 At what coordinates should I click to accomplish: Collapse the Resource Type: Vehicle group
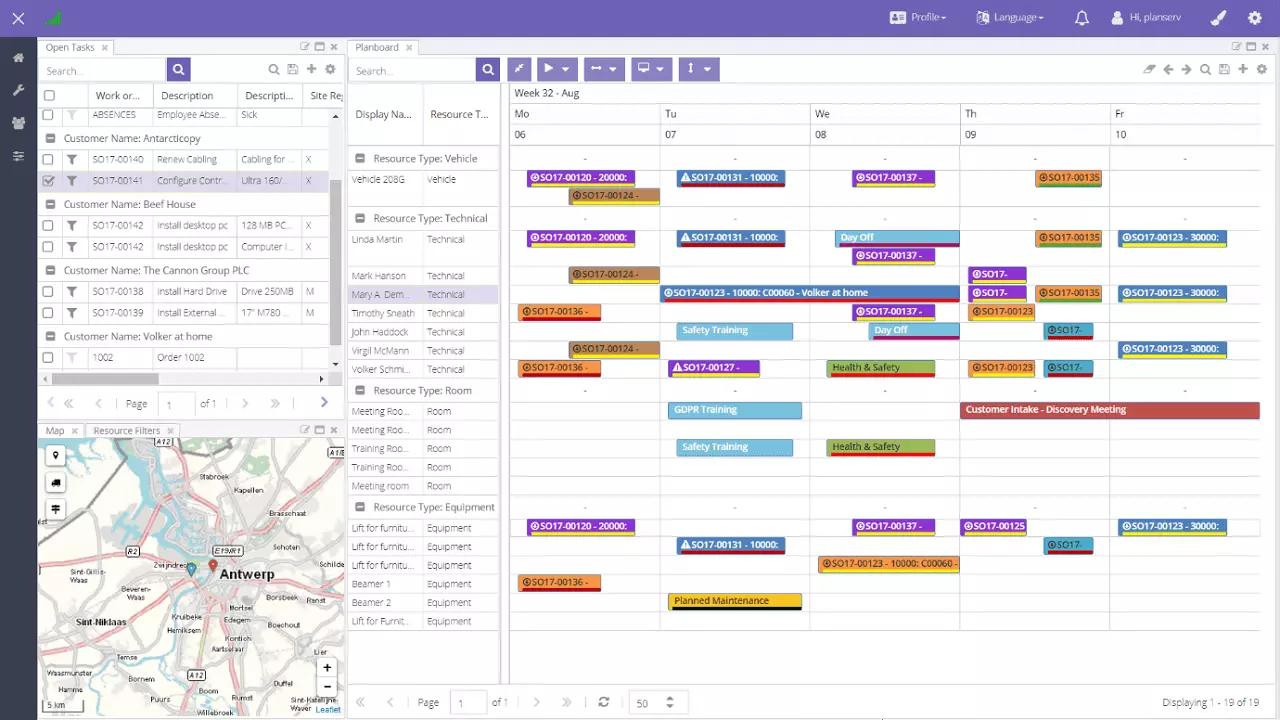tap(360, 158)
